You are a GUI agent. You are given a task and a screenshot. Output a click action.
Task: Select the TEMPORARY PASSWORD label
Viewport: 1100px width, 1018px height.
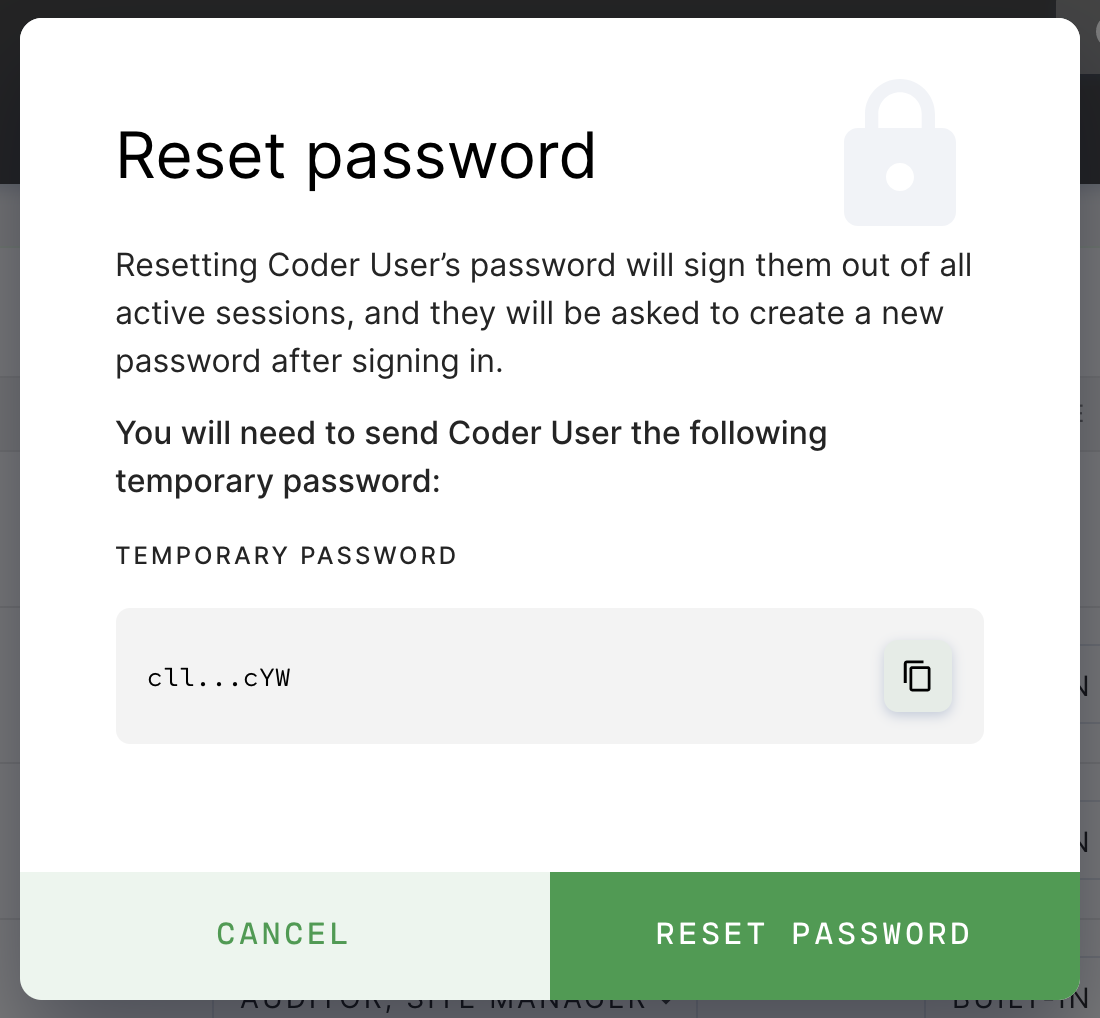coord(286,555)
